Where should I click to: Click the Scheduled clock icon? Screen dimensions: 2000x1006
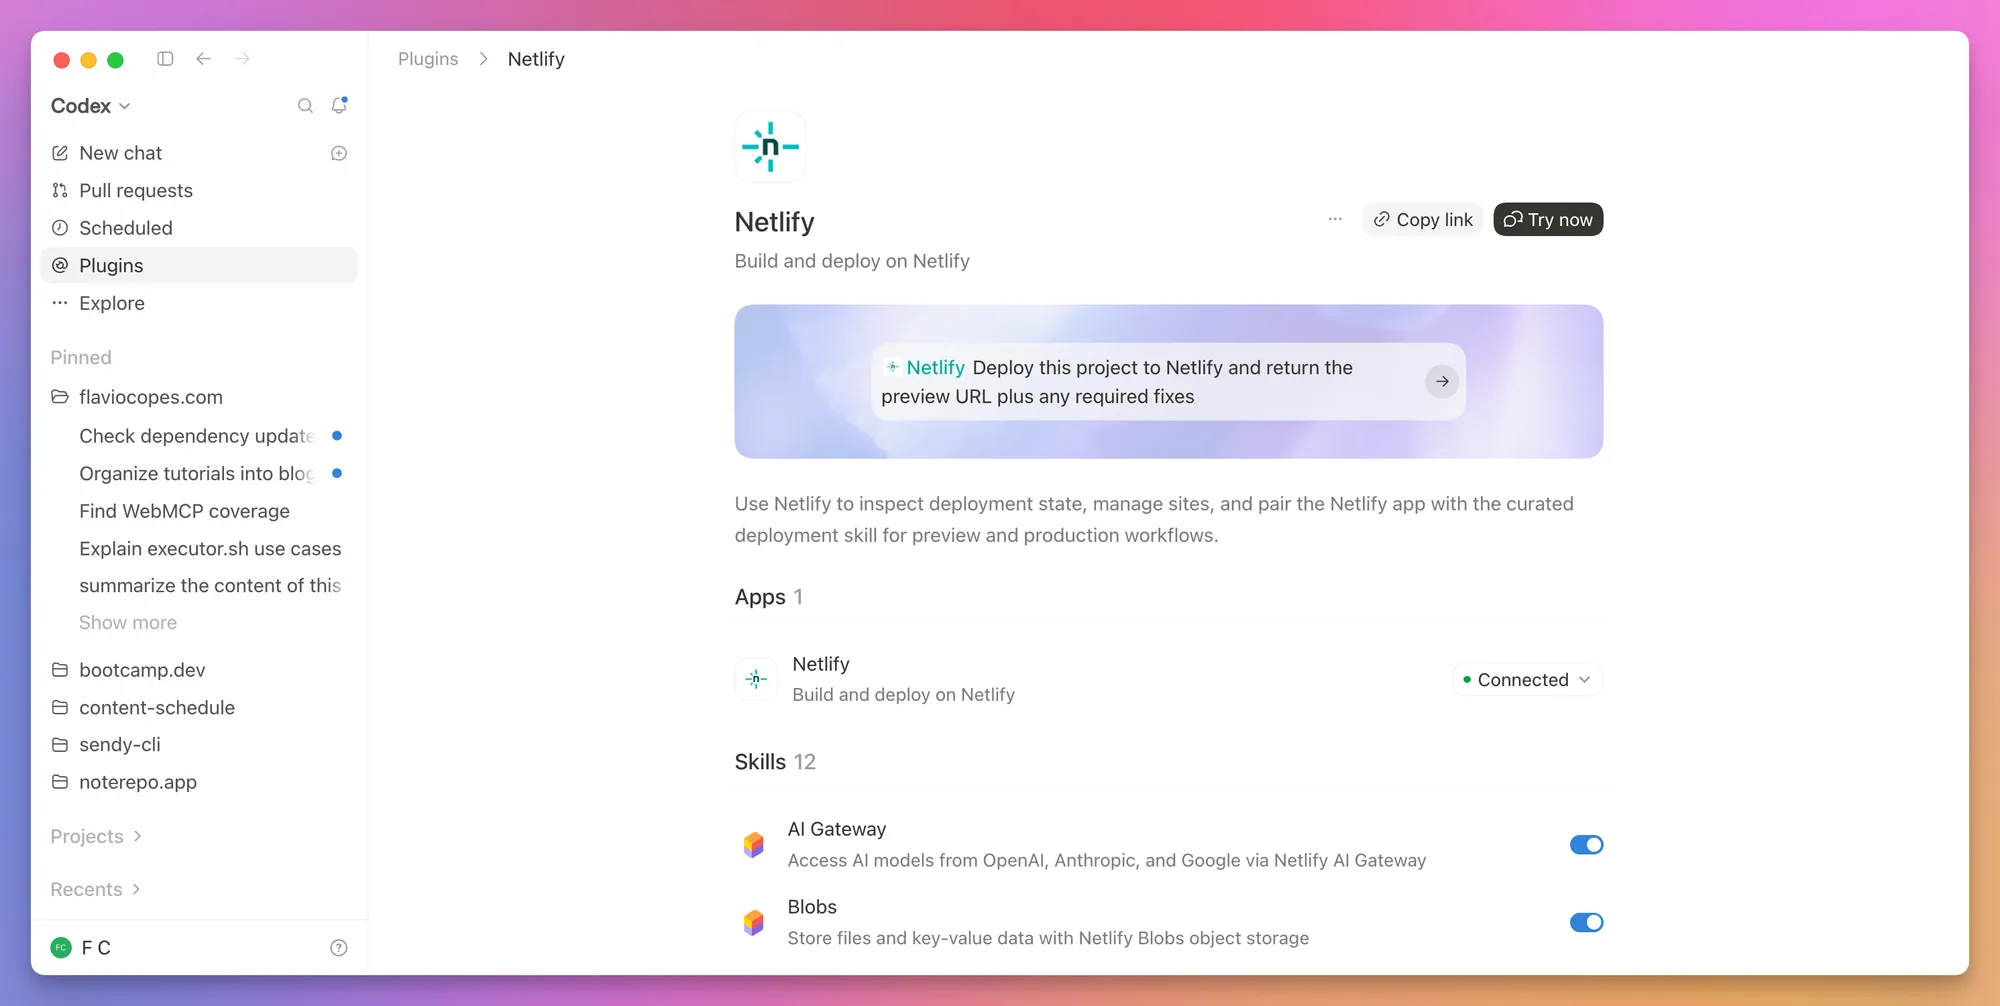[x=60, y=228]
